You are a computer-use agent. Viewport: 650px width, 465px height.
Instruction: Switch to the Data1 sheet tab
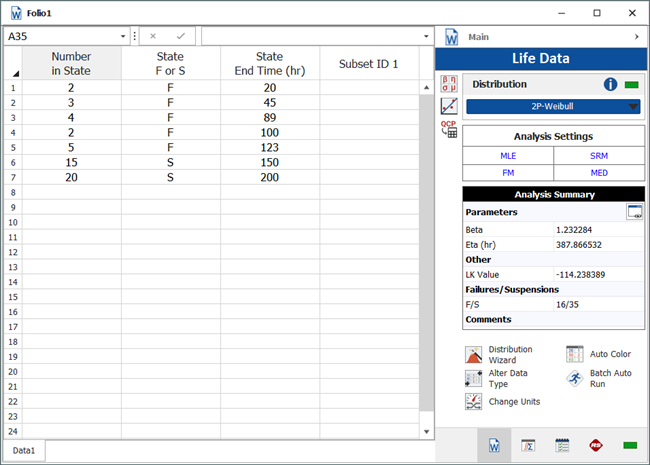24,450
